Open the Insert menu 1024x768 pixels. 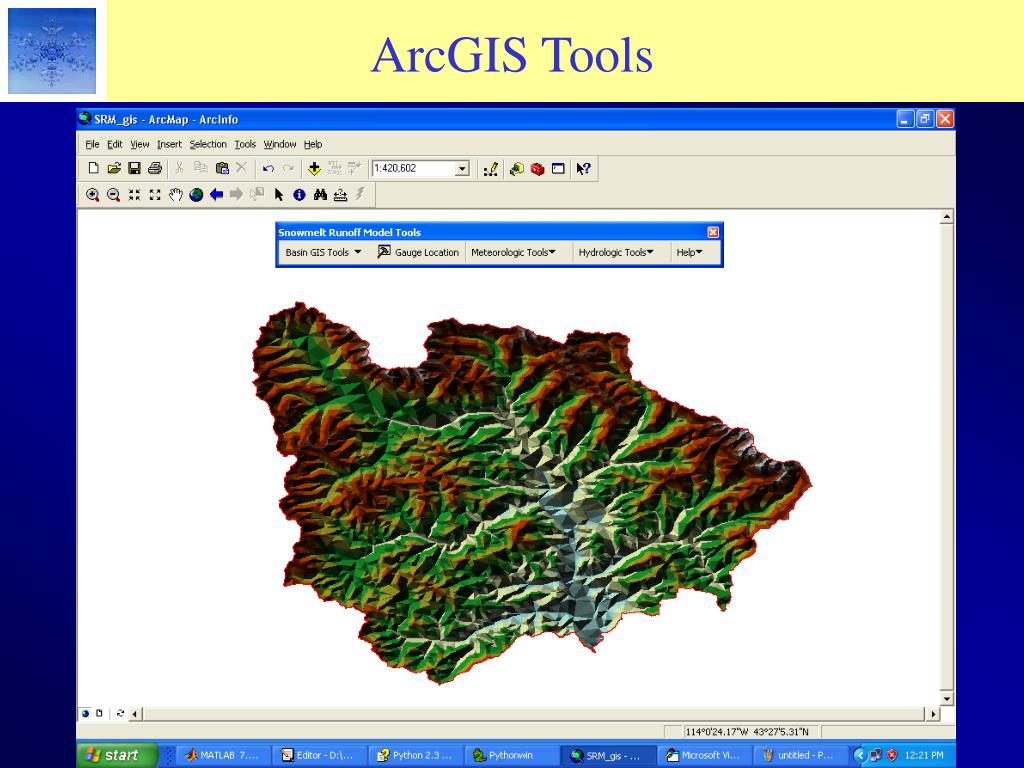point(169,144)
